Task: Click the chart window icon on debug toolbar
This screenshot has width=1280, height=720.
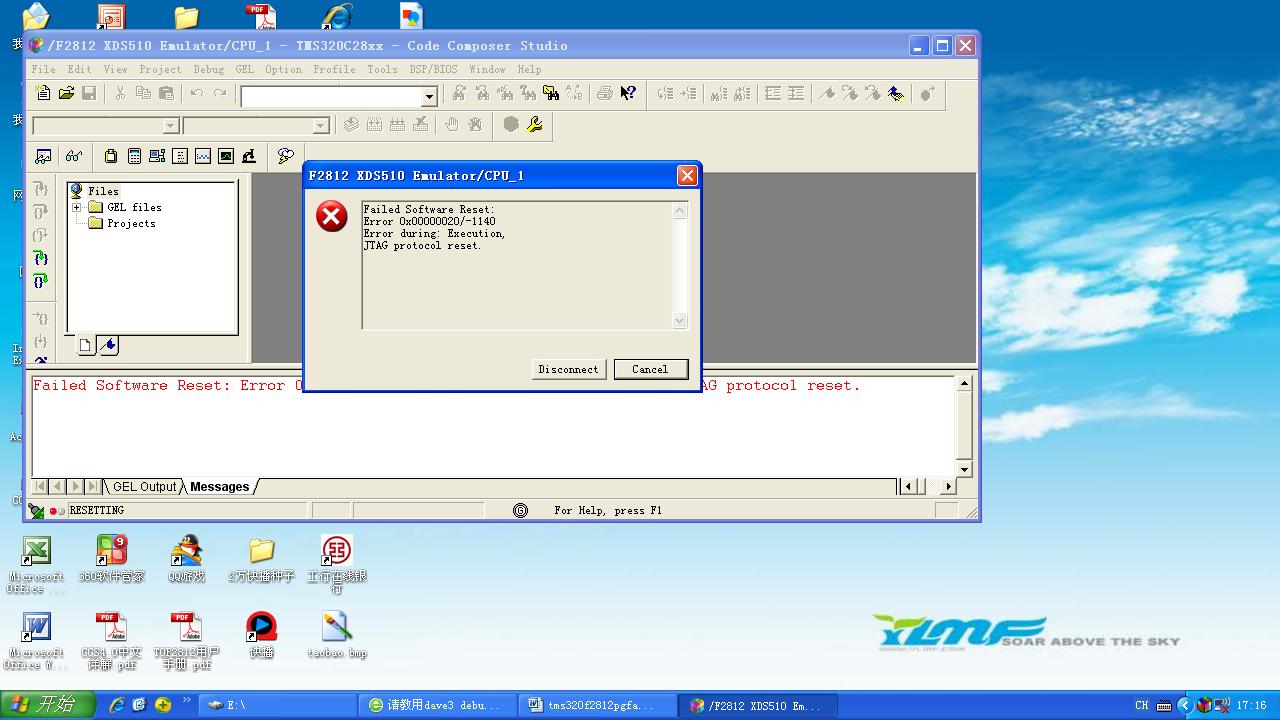Action: [x=43, y=156]
